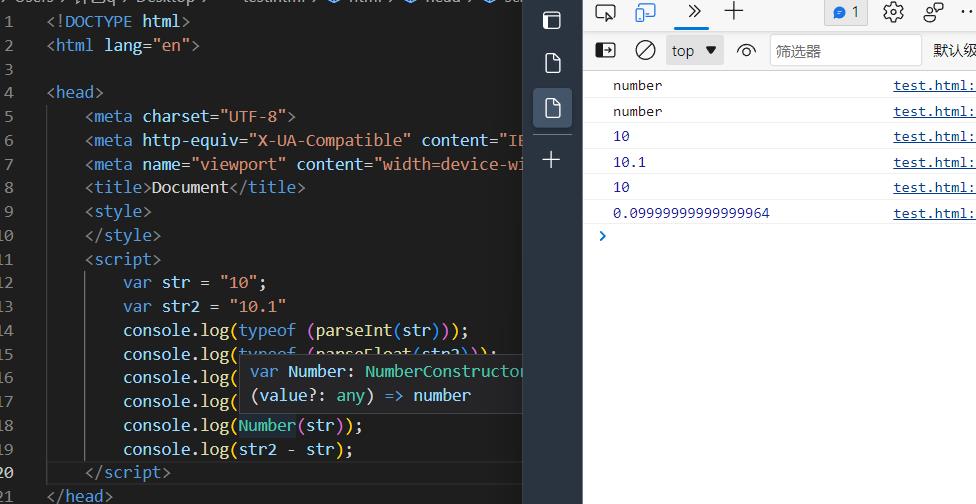This screenshot has height=504, width=976.
Task: Click the console prompt chevron input
Action: [602, 236]
